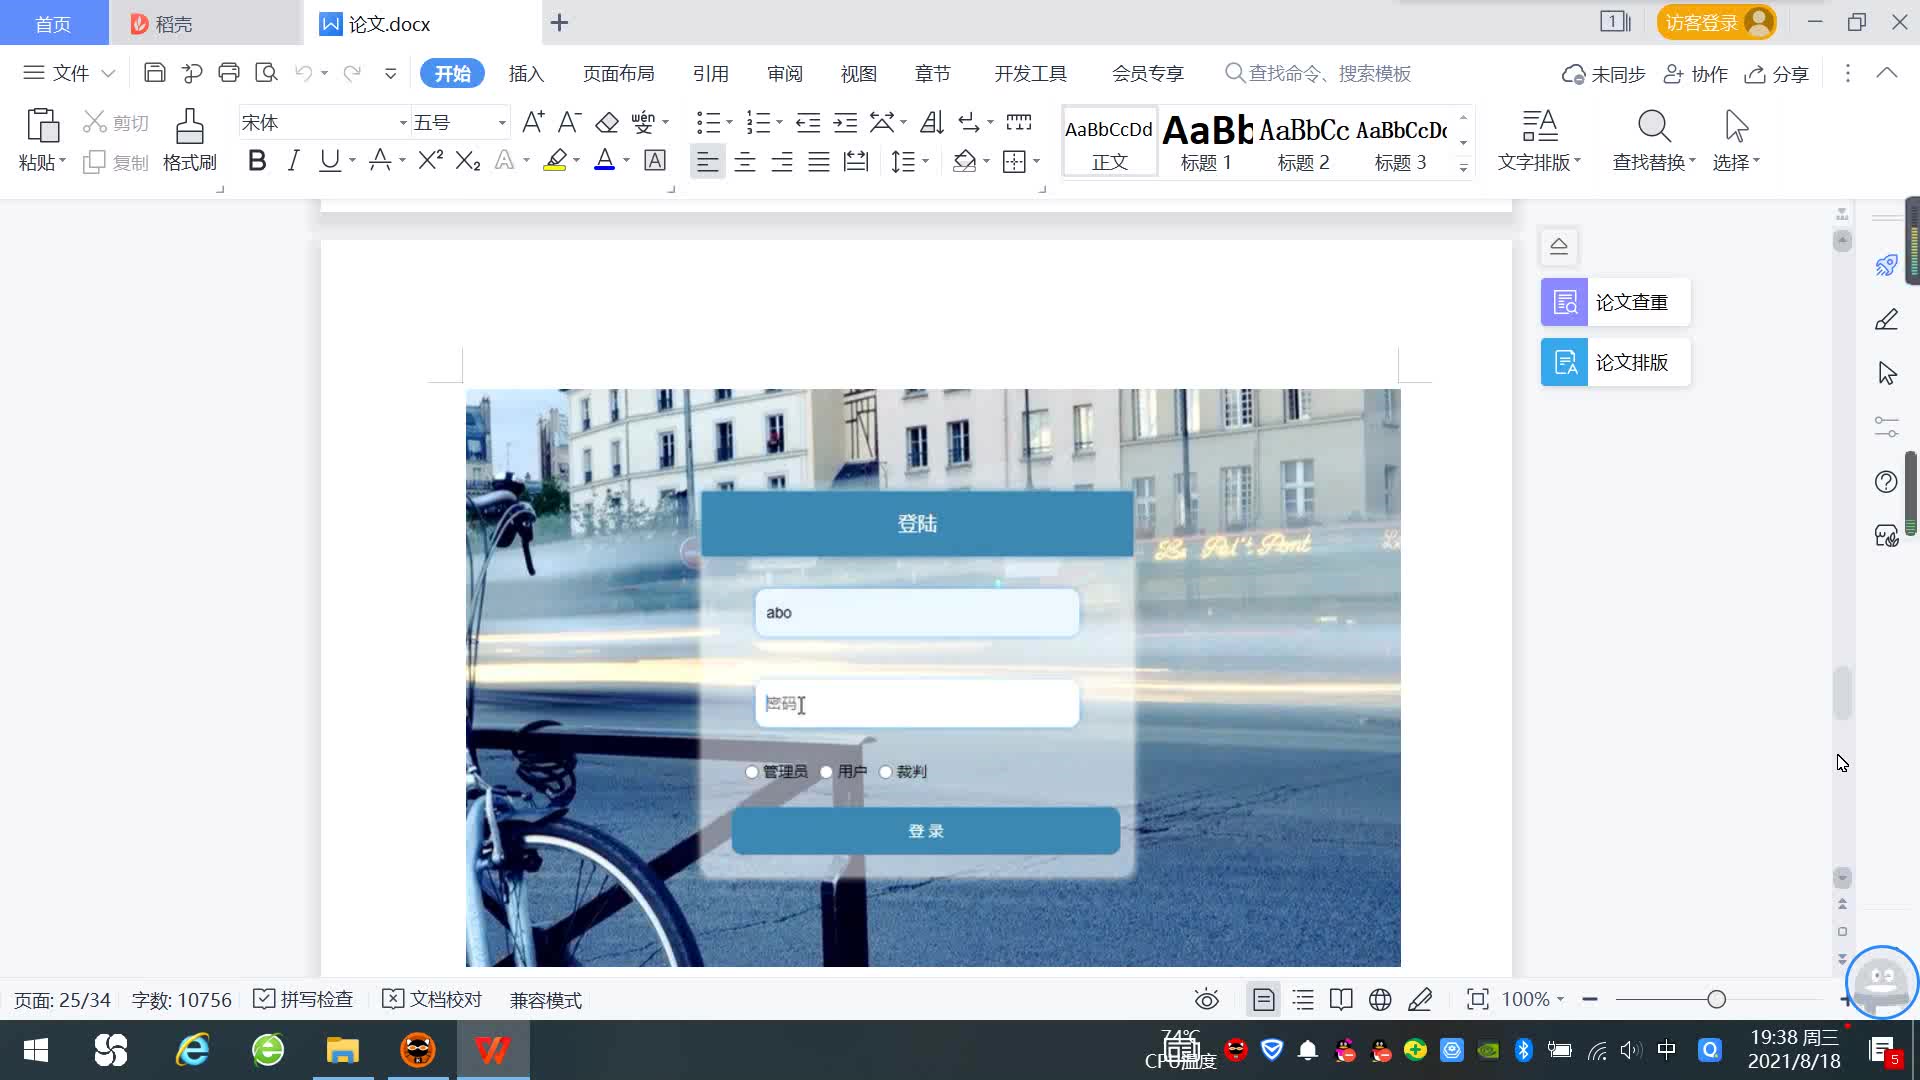Apply italic formatting

point(293,161)
